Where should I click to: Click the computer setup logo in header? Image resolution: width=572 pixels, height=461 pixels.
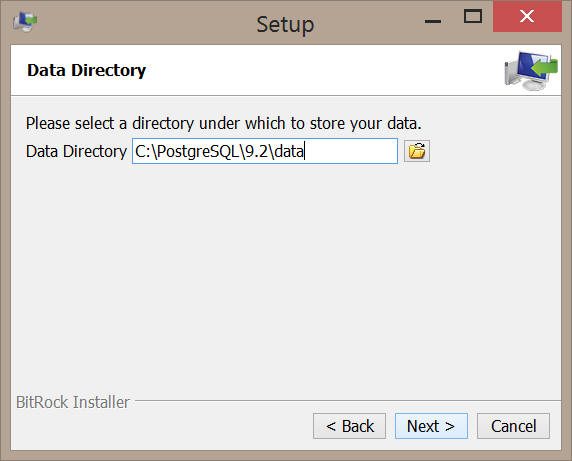531,71
